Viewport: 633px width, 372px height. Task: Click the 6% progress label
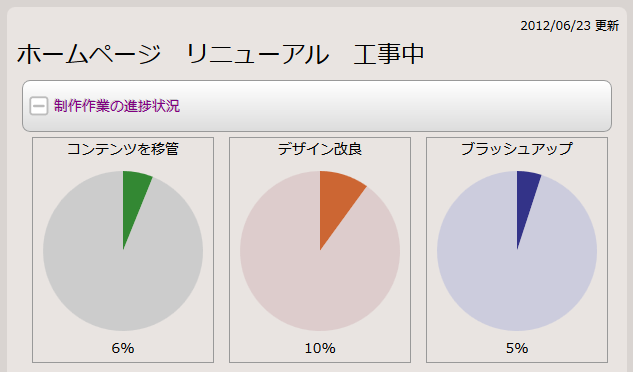123,348
